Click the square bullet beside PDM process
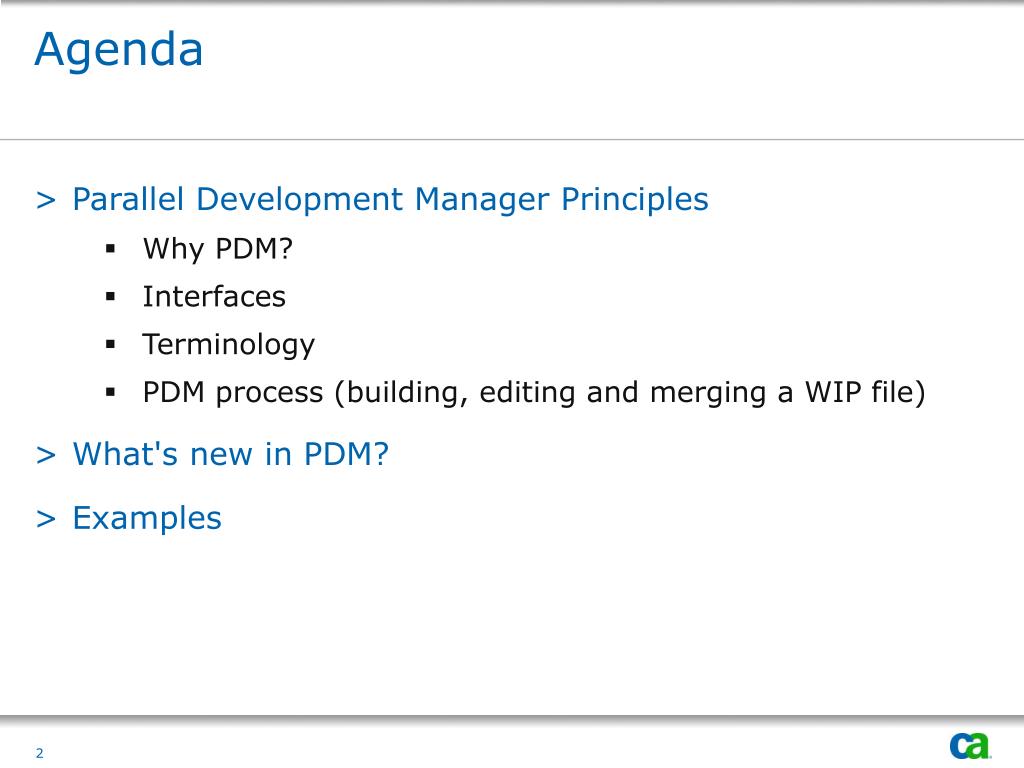Viewport: 1024px width, 768px height. point(110,392)
